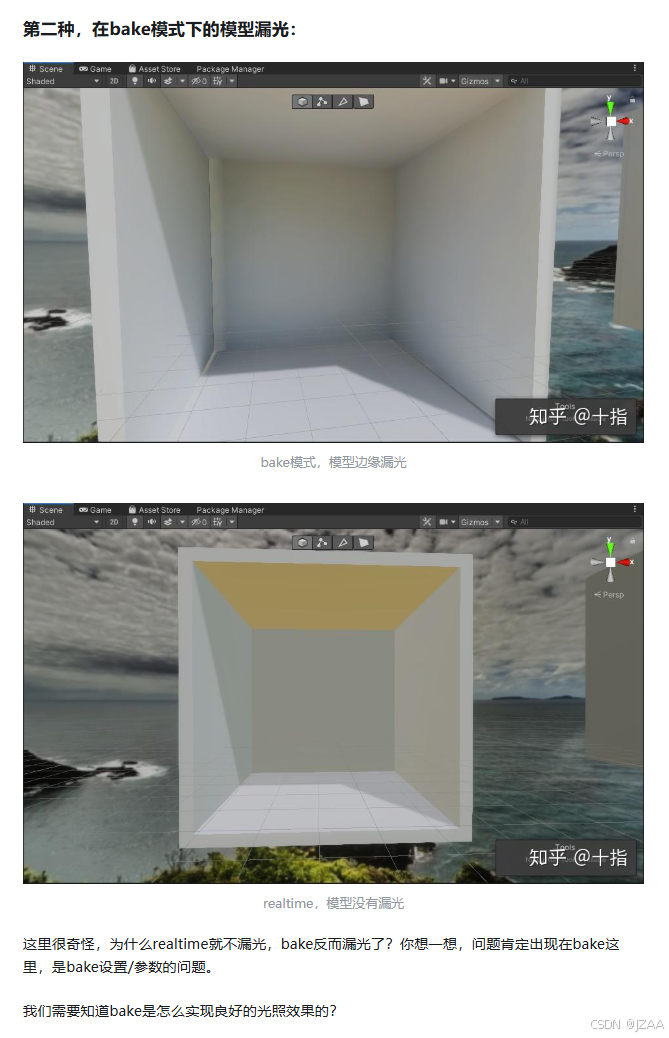
Task: Click the caption 'bake模式，模型边缘漏光'
Action: pos(334,462)
